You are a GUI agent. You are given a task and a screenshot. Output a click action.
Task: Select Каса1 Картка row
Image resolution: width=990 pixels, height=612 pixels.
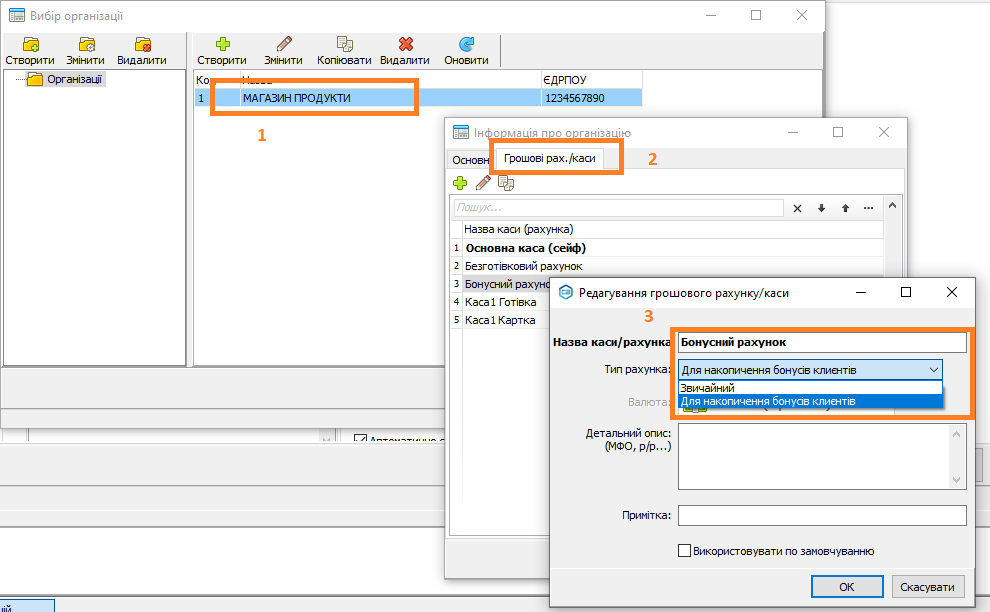tap(506, 320)
